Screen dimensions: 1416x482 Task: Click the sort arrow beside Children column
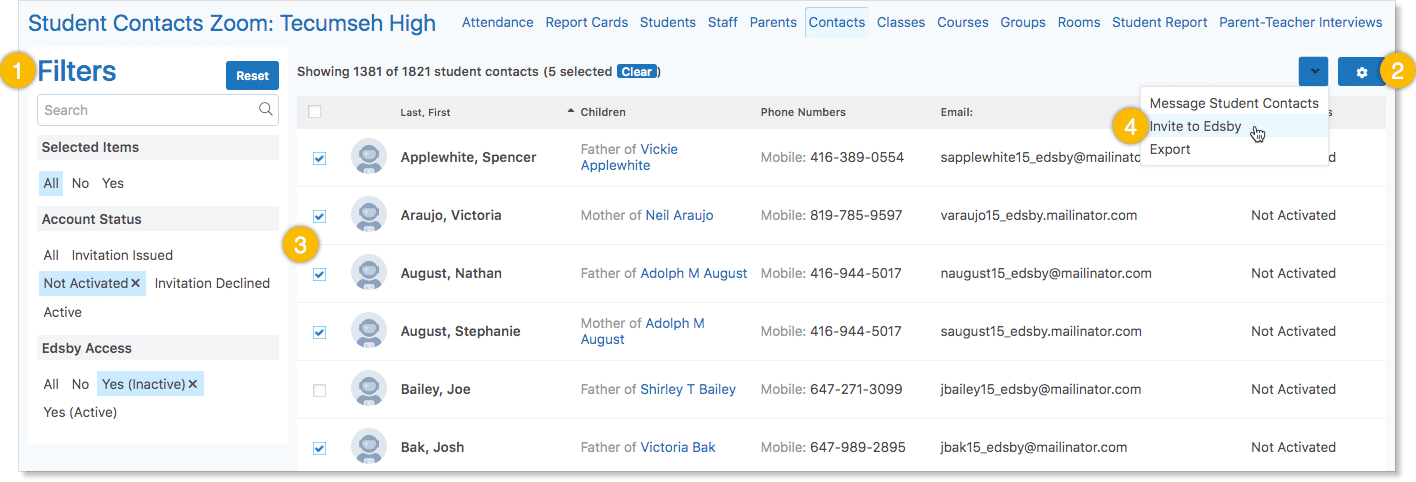[x=571, y=111]
